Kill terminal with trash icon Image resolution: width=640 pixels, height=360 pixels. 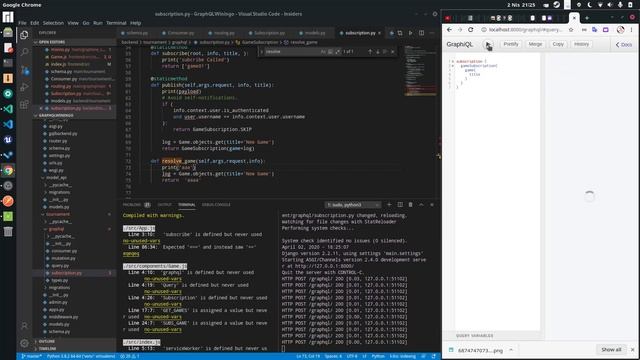point(411,204)
